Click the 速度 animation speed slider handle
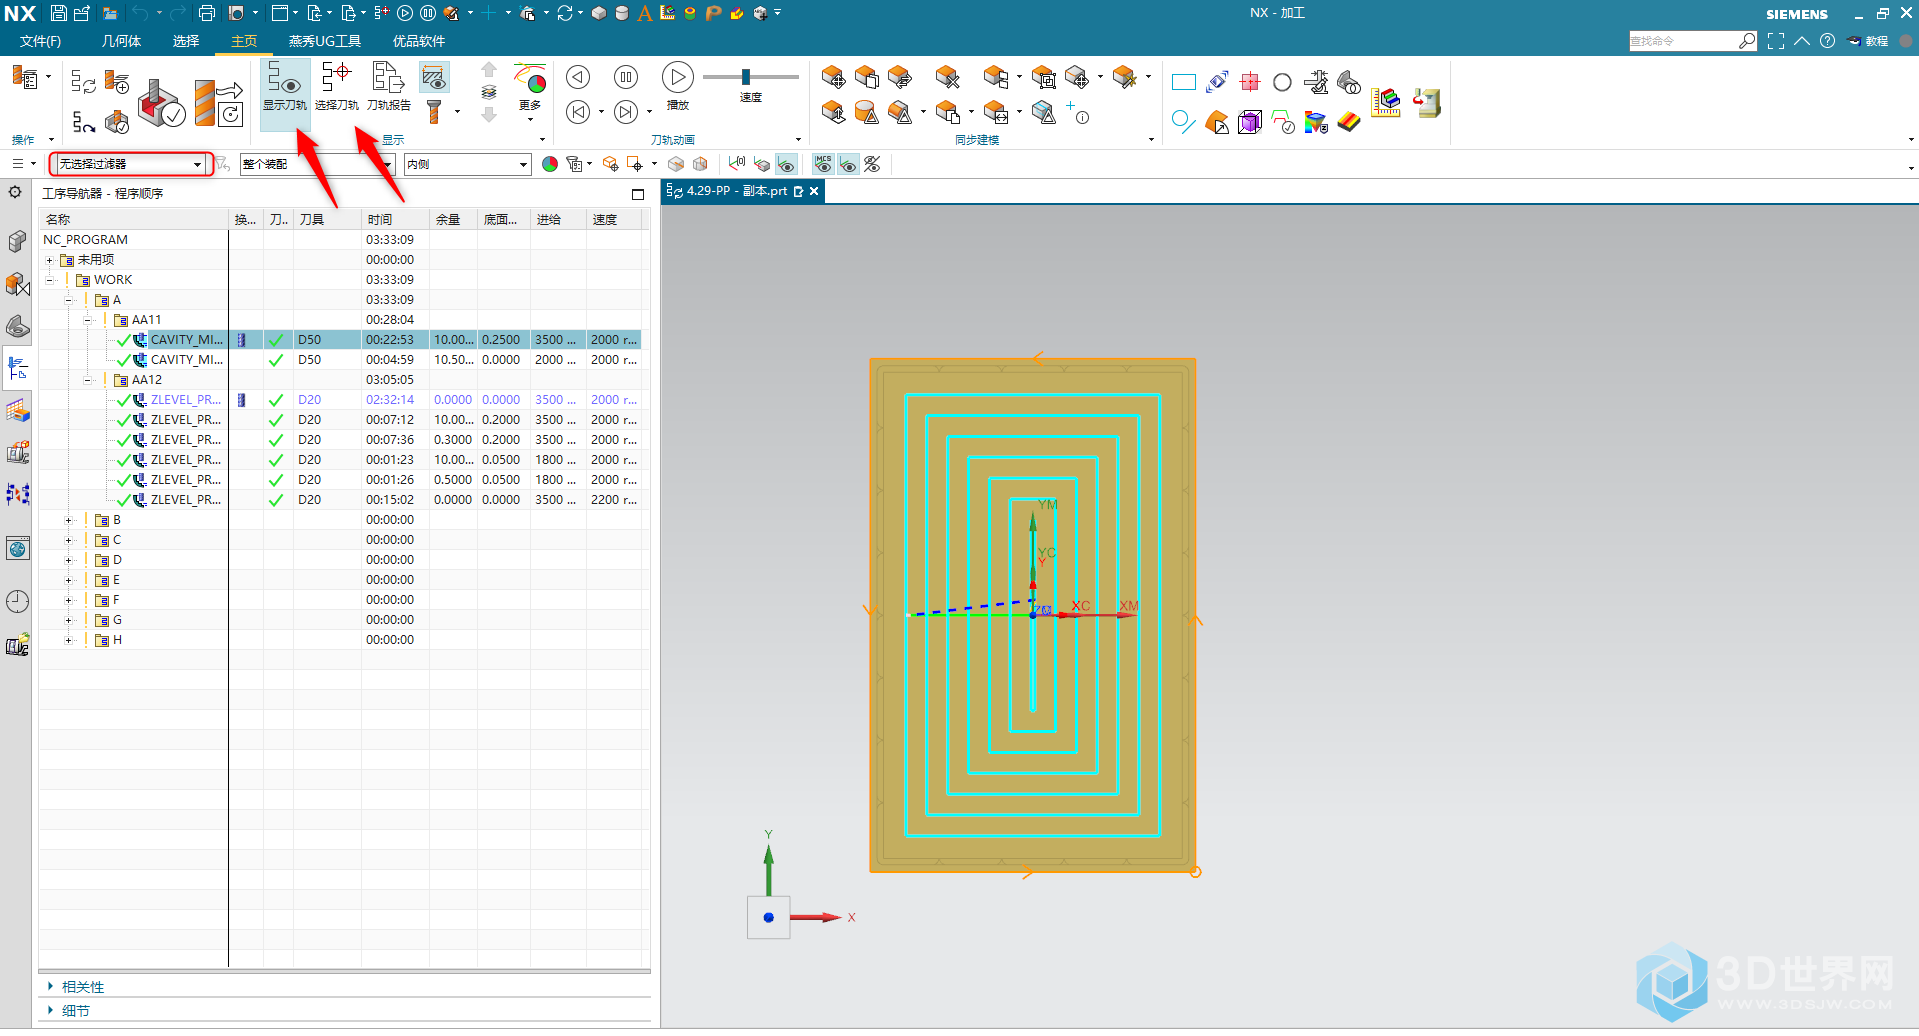 746,77
